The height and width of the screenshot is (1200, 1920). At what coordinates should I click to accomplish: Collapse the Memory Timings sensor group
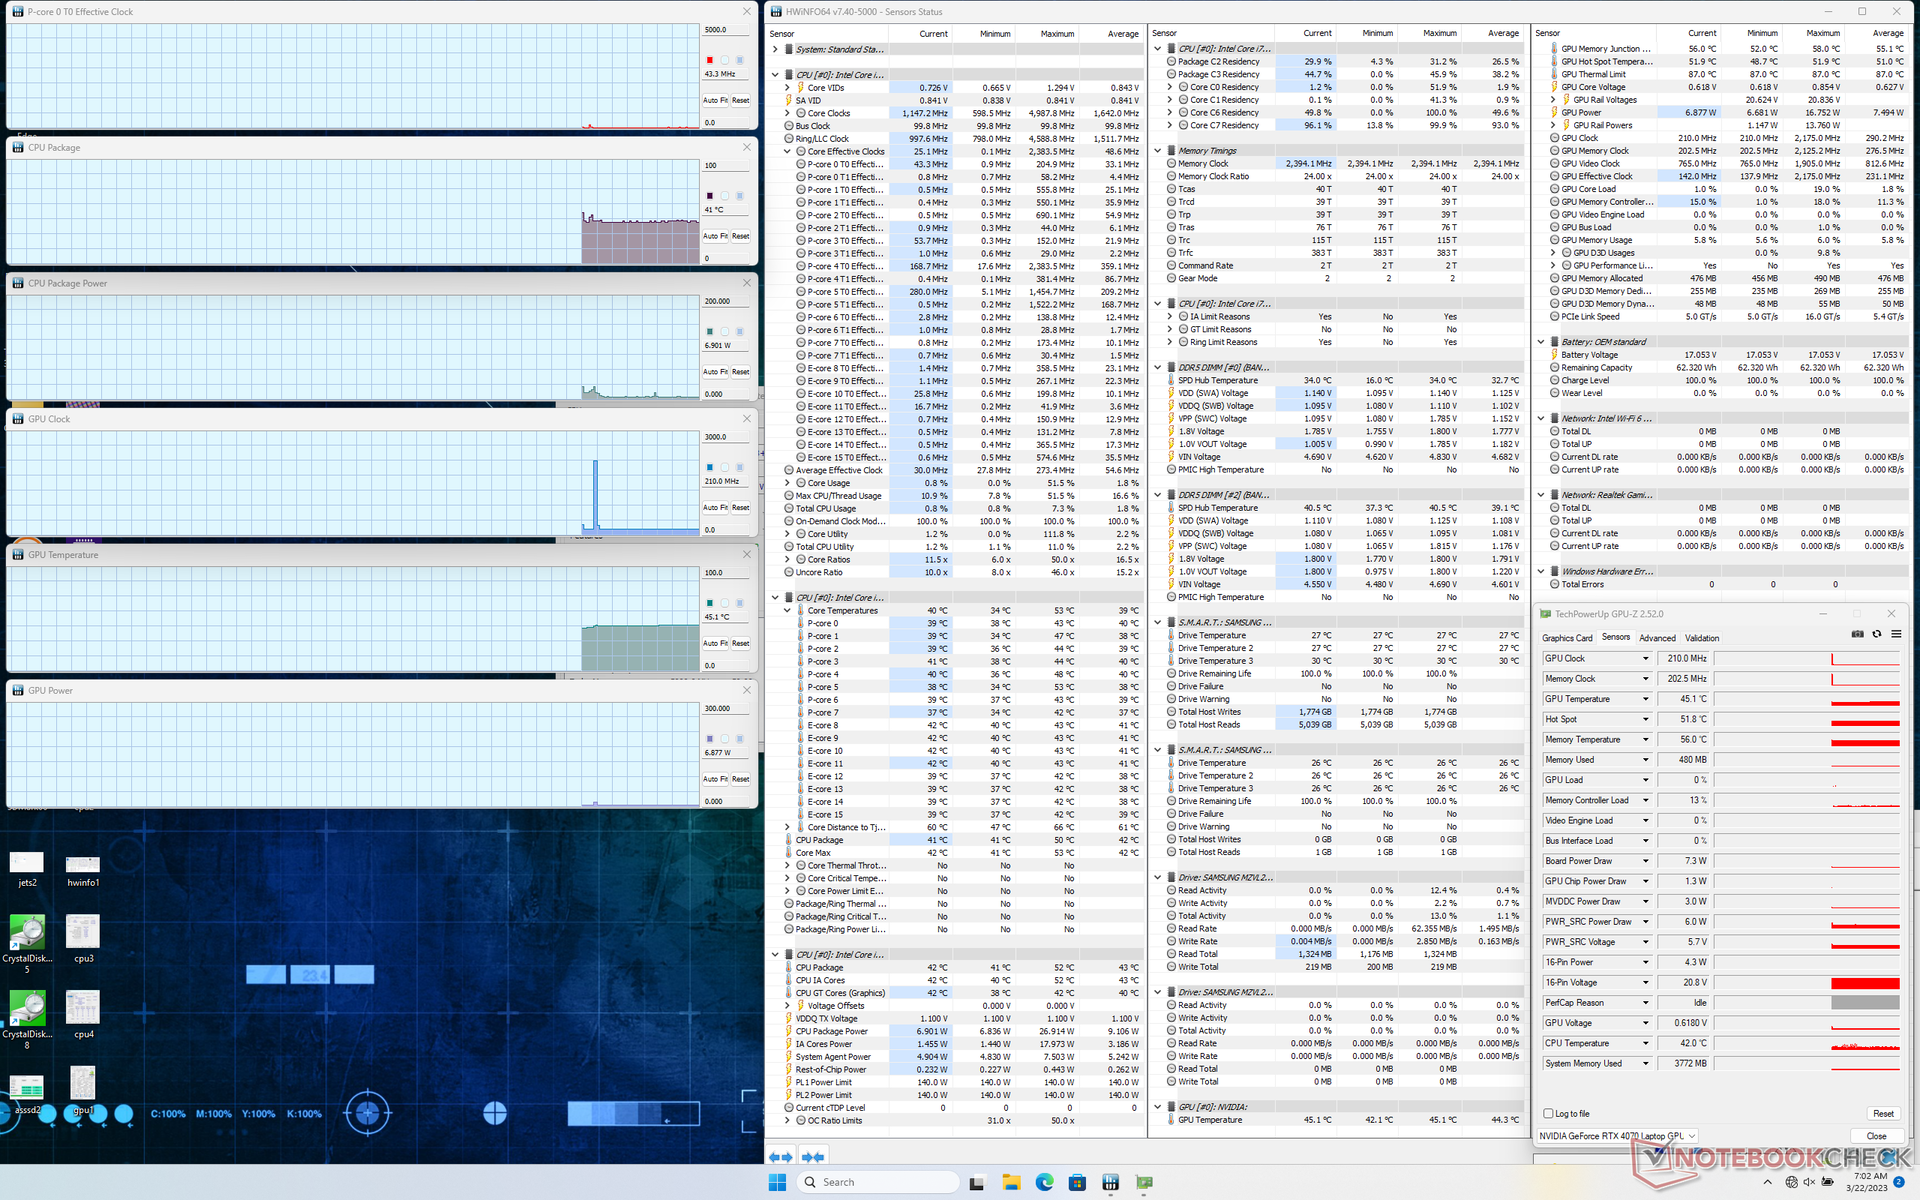click(1158, 151)
